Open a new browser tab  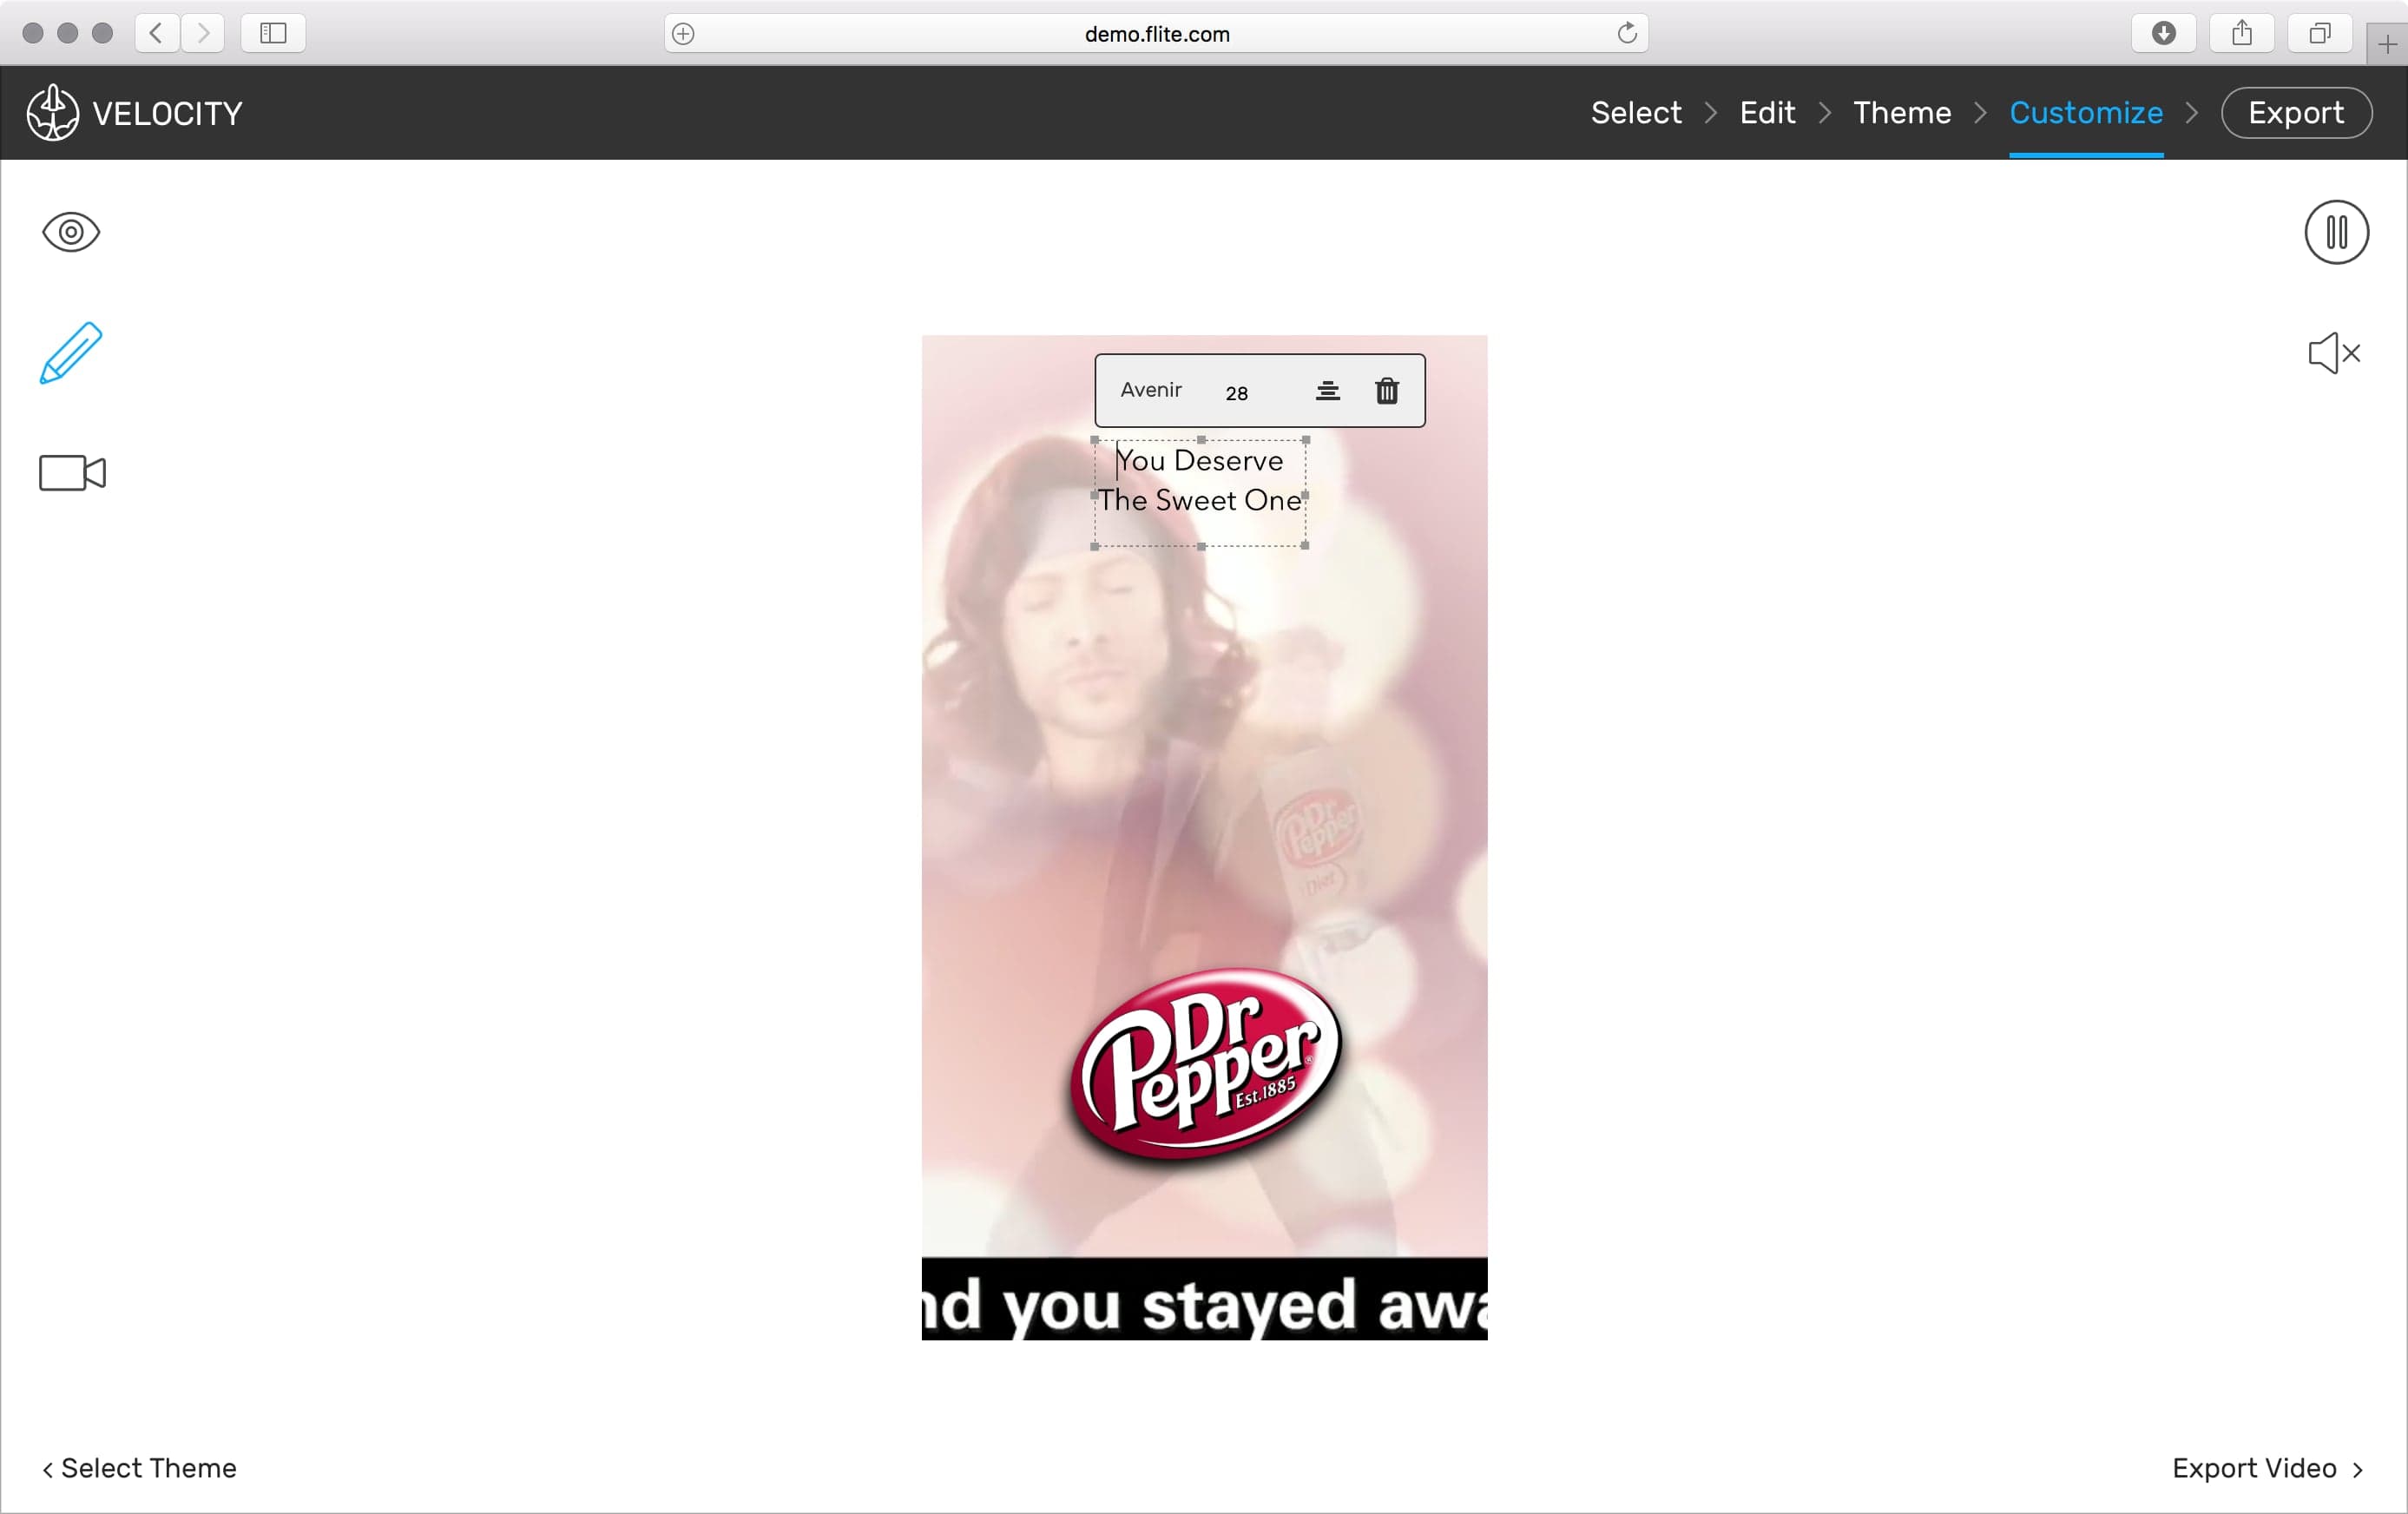[2387, 44]
